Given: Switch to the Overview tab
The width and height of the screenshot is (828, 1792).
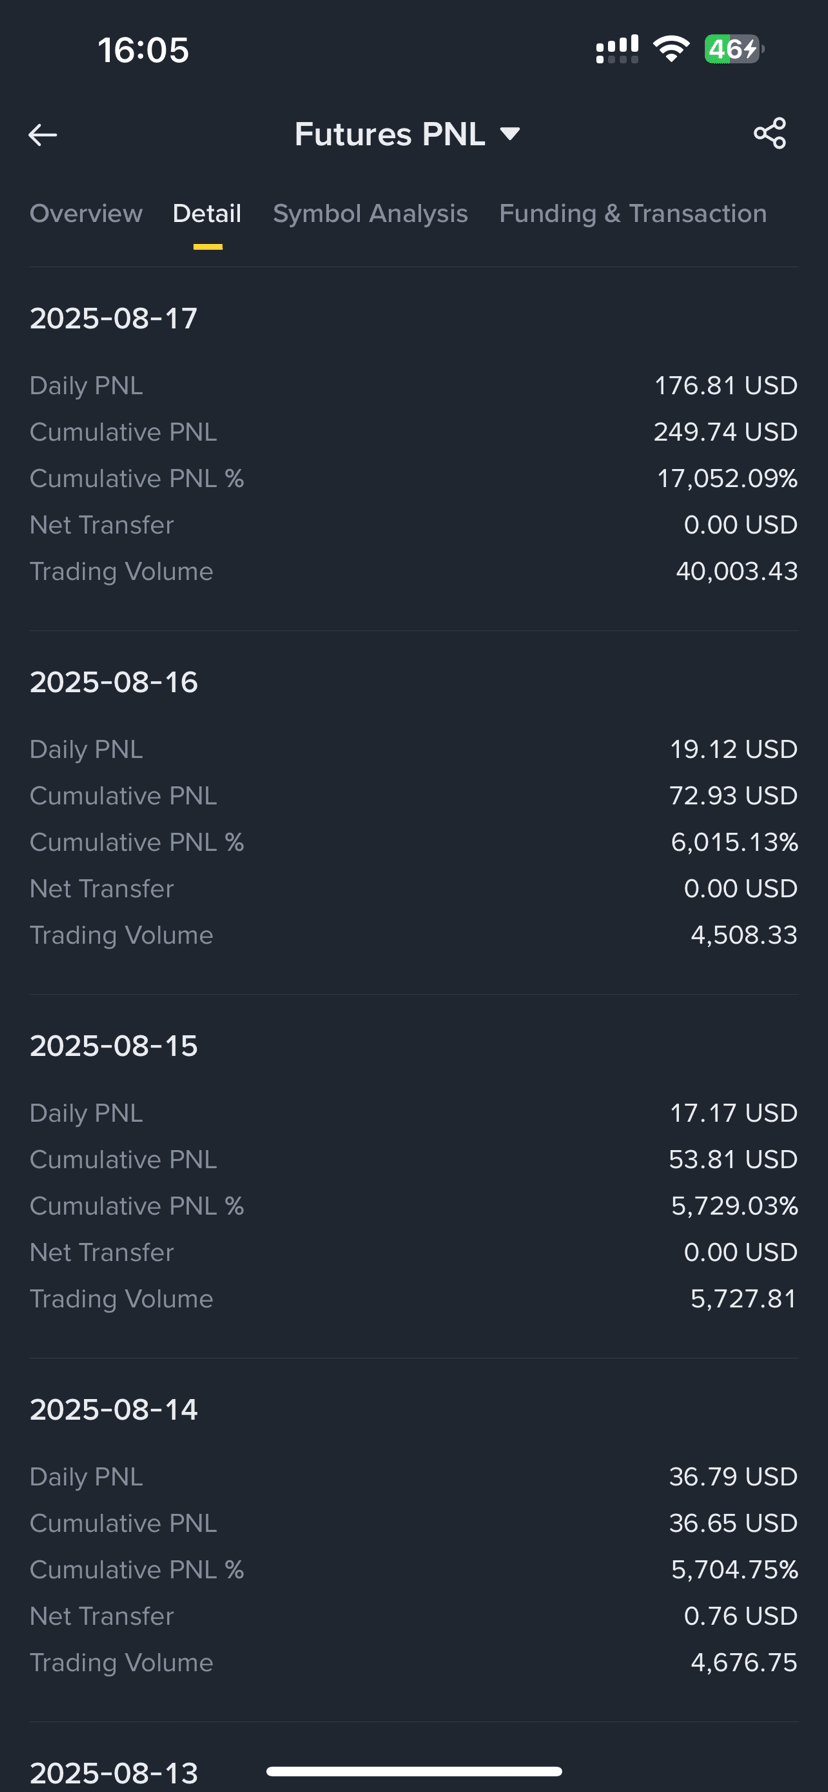Looking at the screenshot, I should (86, 213).
